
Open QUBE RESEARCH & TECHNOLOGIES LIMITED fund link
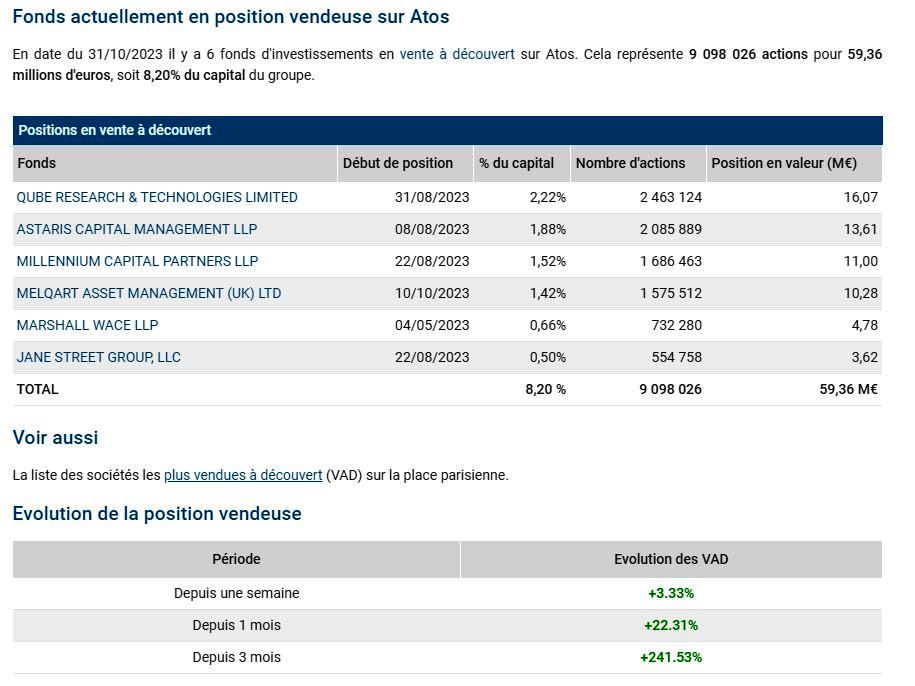coord(157,198)
